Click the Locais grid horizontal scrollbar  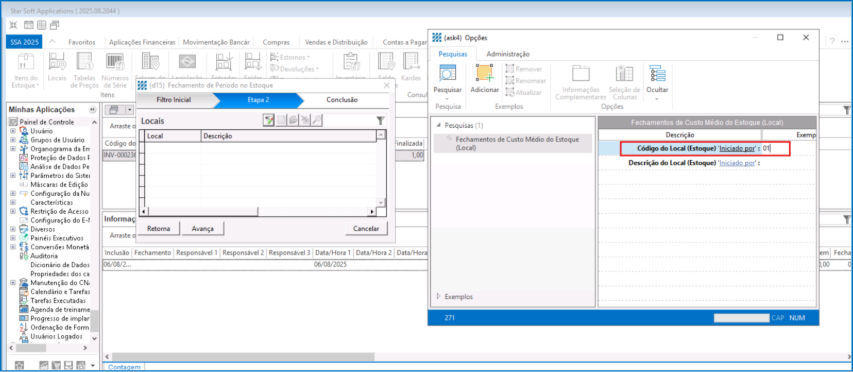[x=258, y=211]
